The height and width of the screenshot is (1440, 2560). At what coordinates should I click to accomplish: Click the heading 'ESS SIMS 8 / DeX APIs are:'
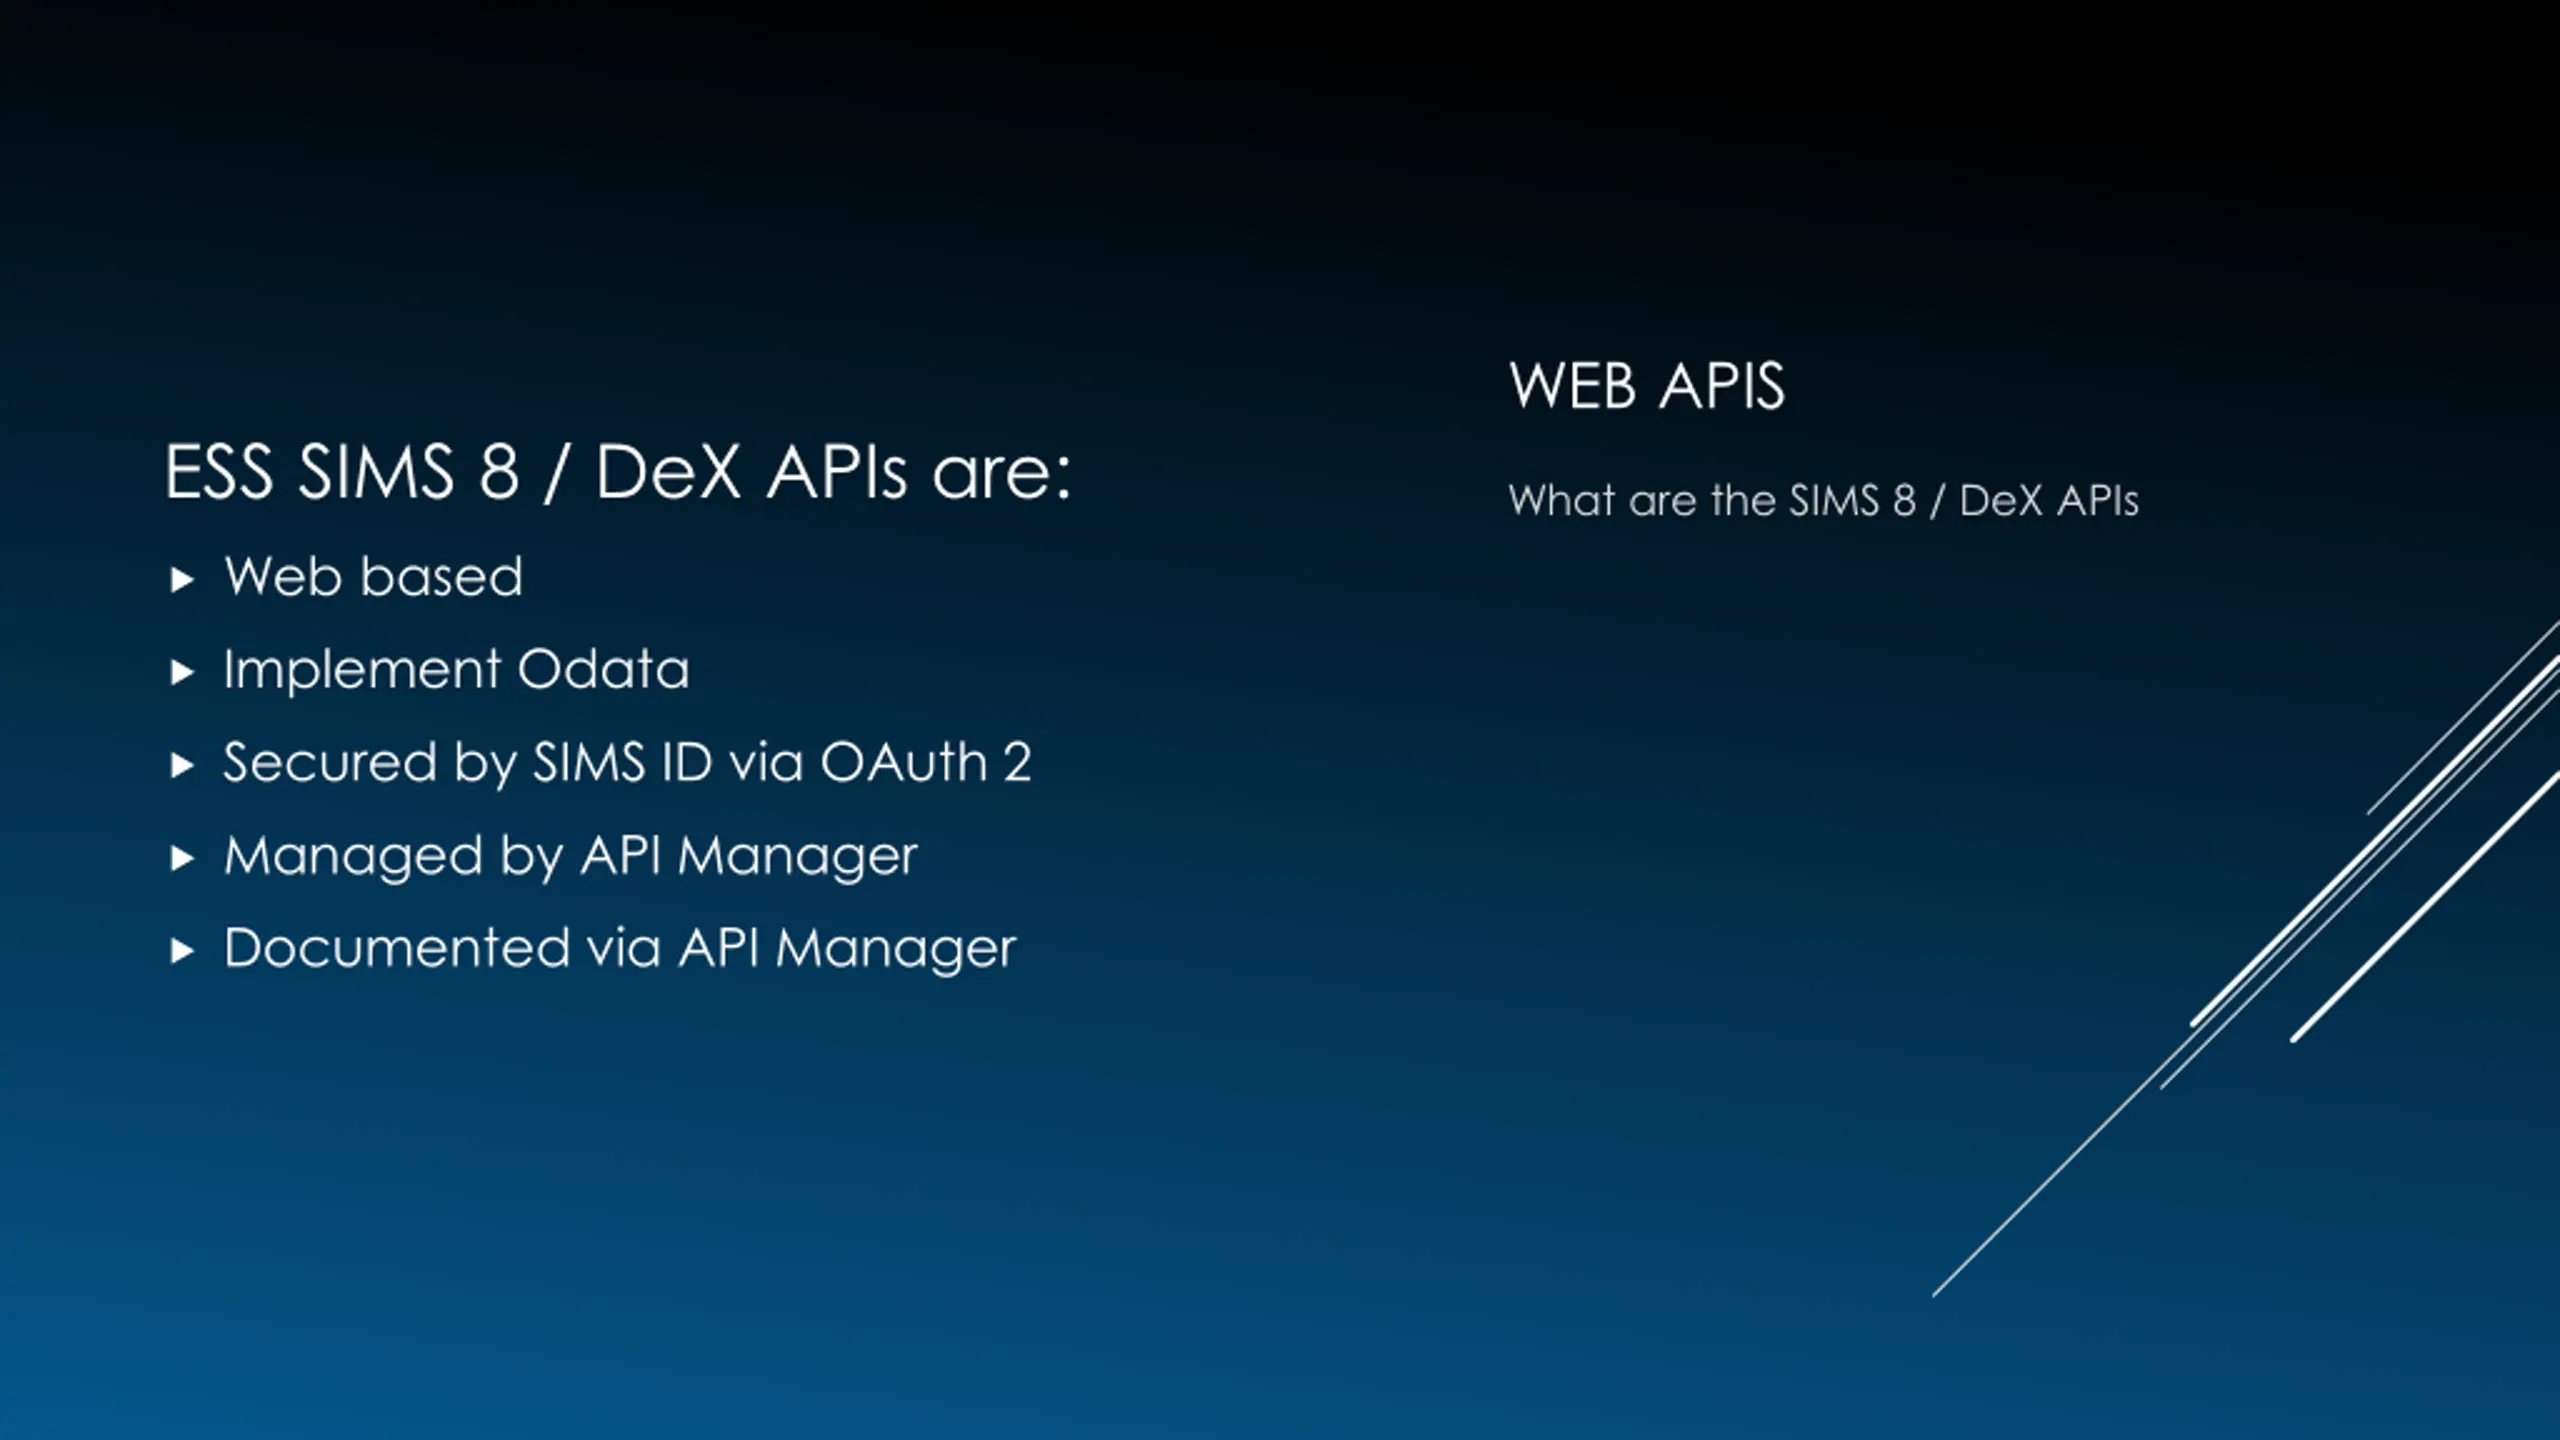tap(617, 471)
